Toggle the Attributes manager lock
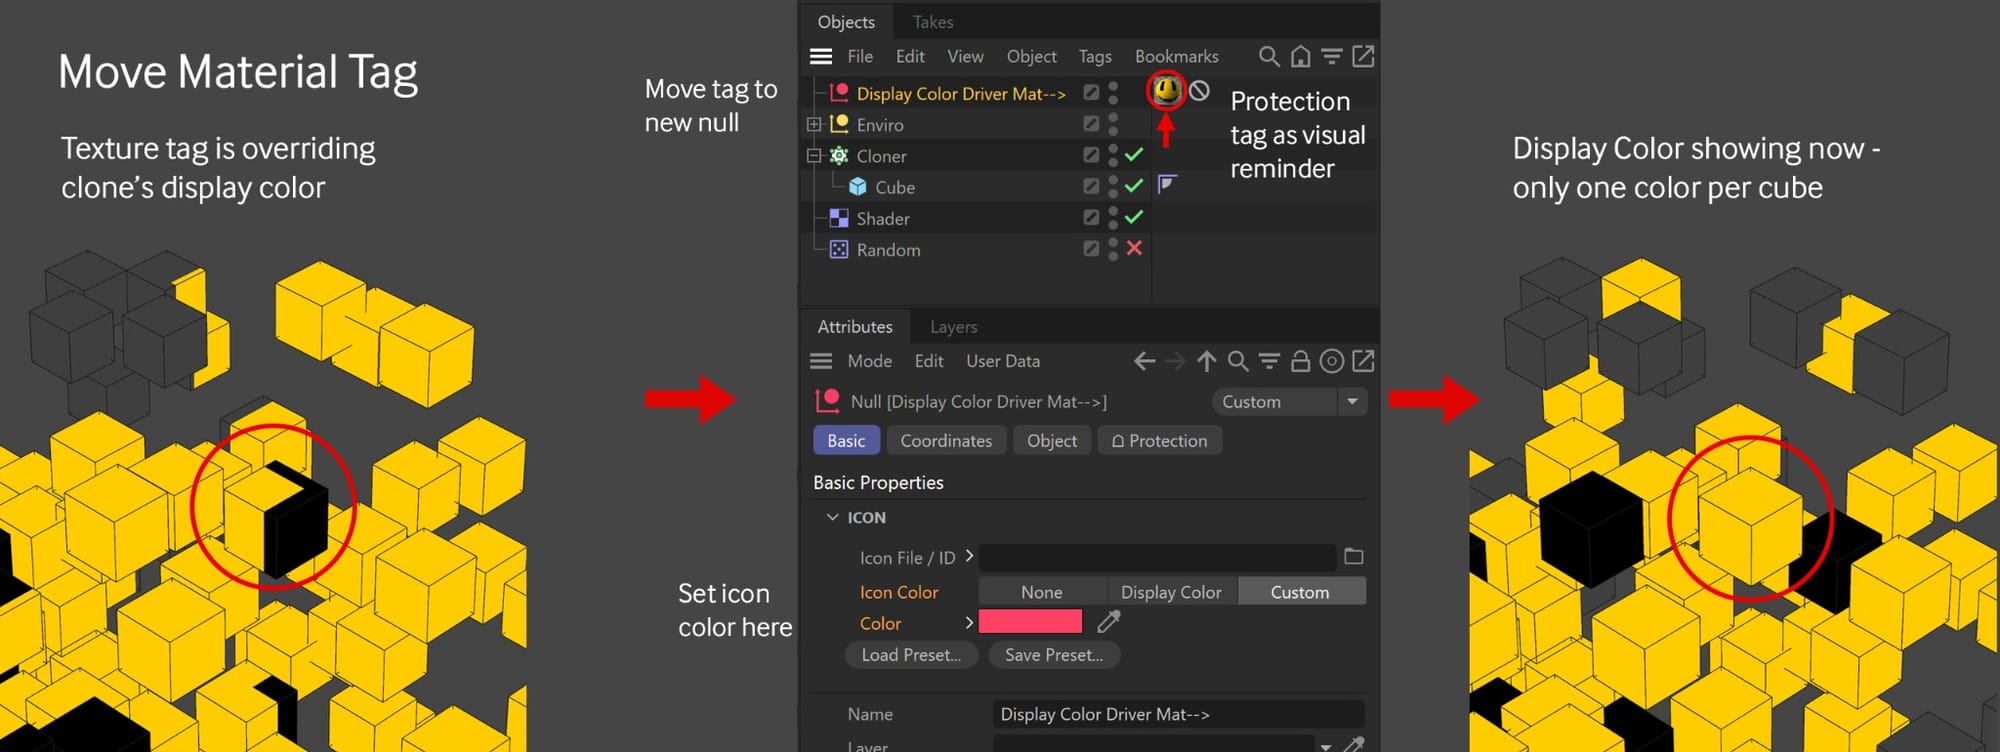Viewport: 2000px width, 752px height. [1300, 361]
